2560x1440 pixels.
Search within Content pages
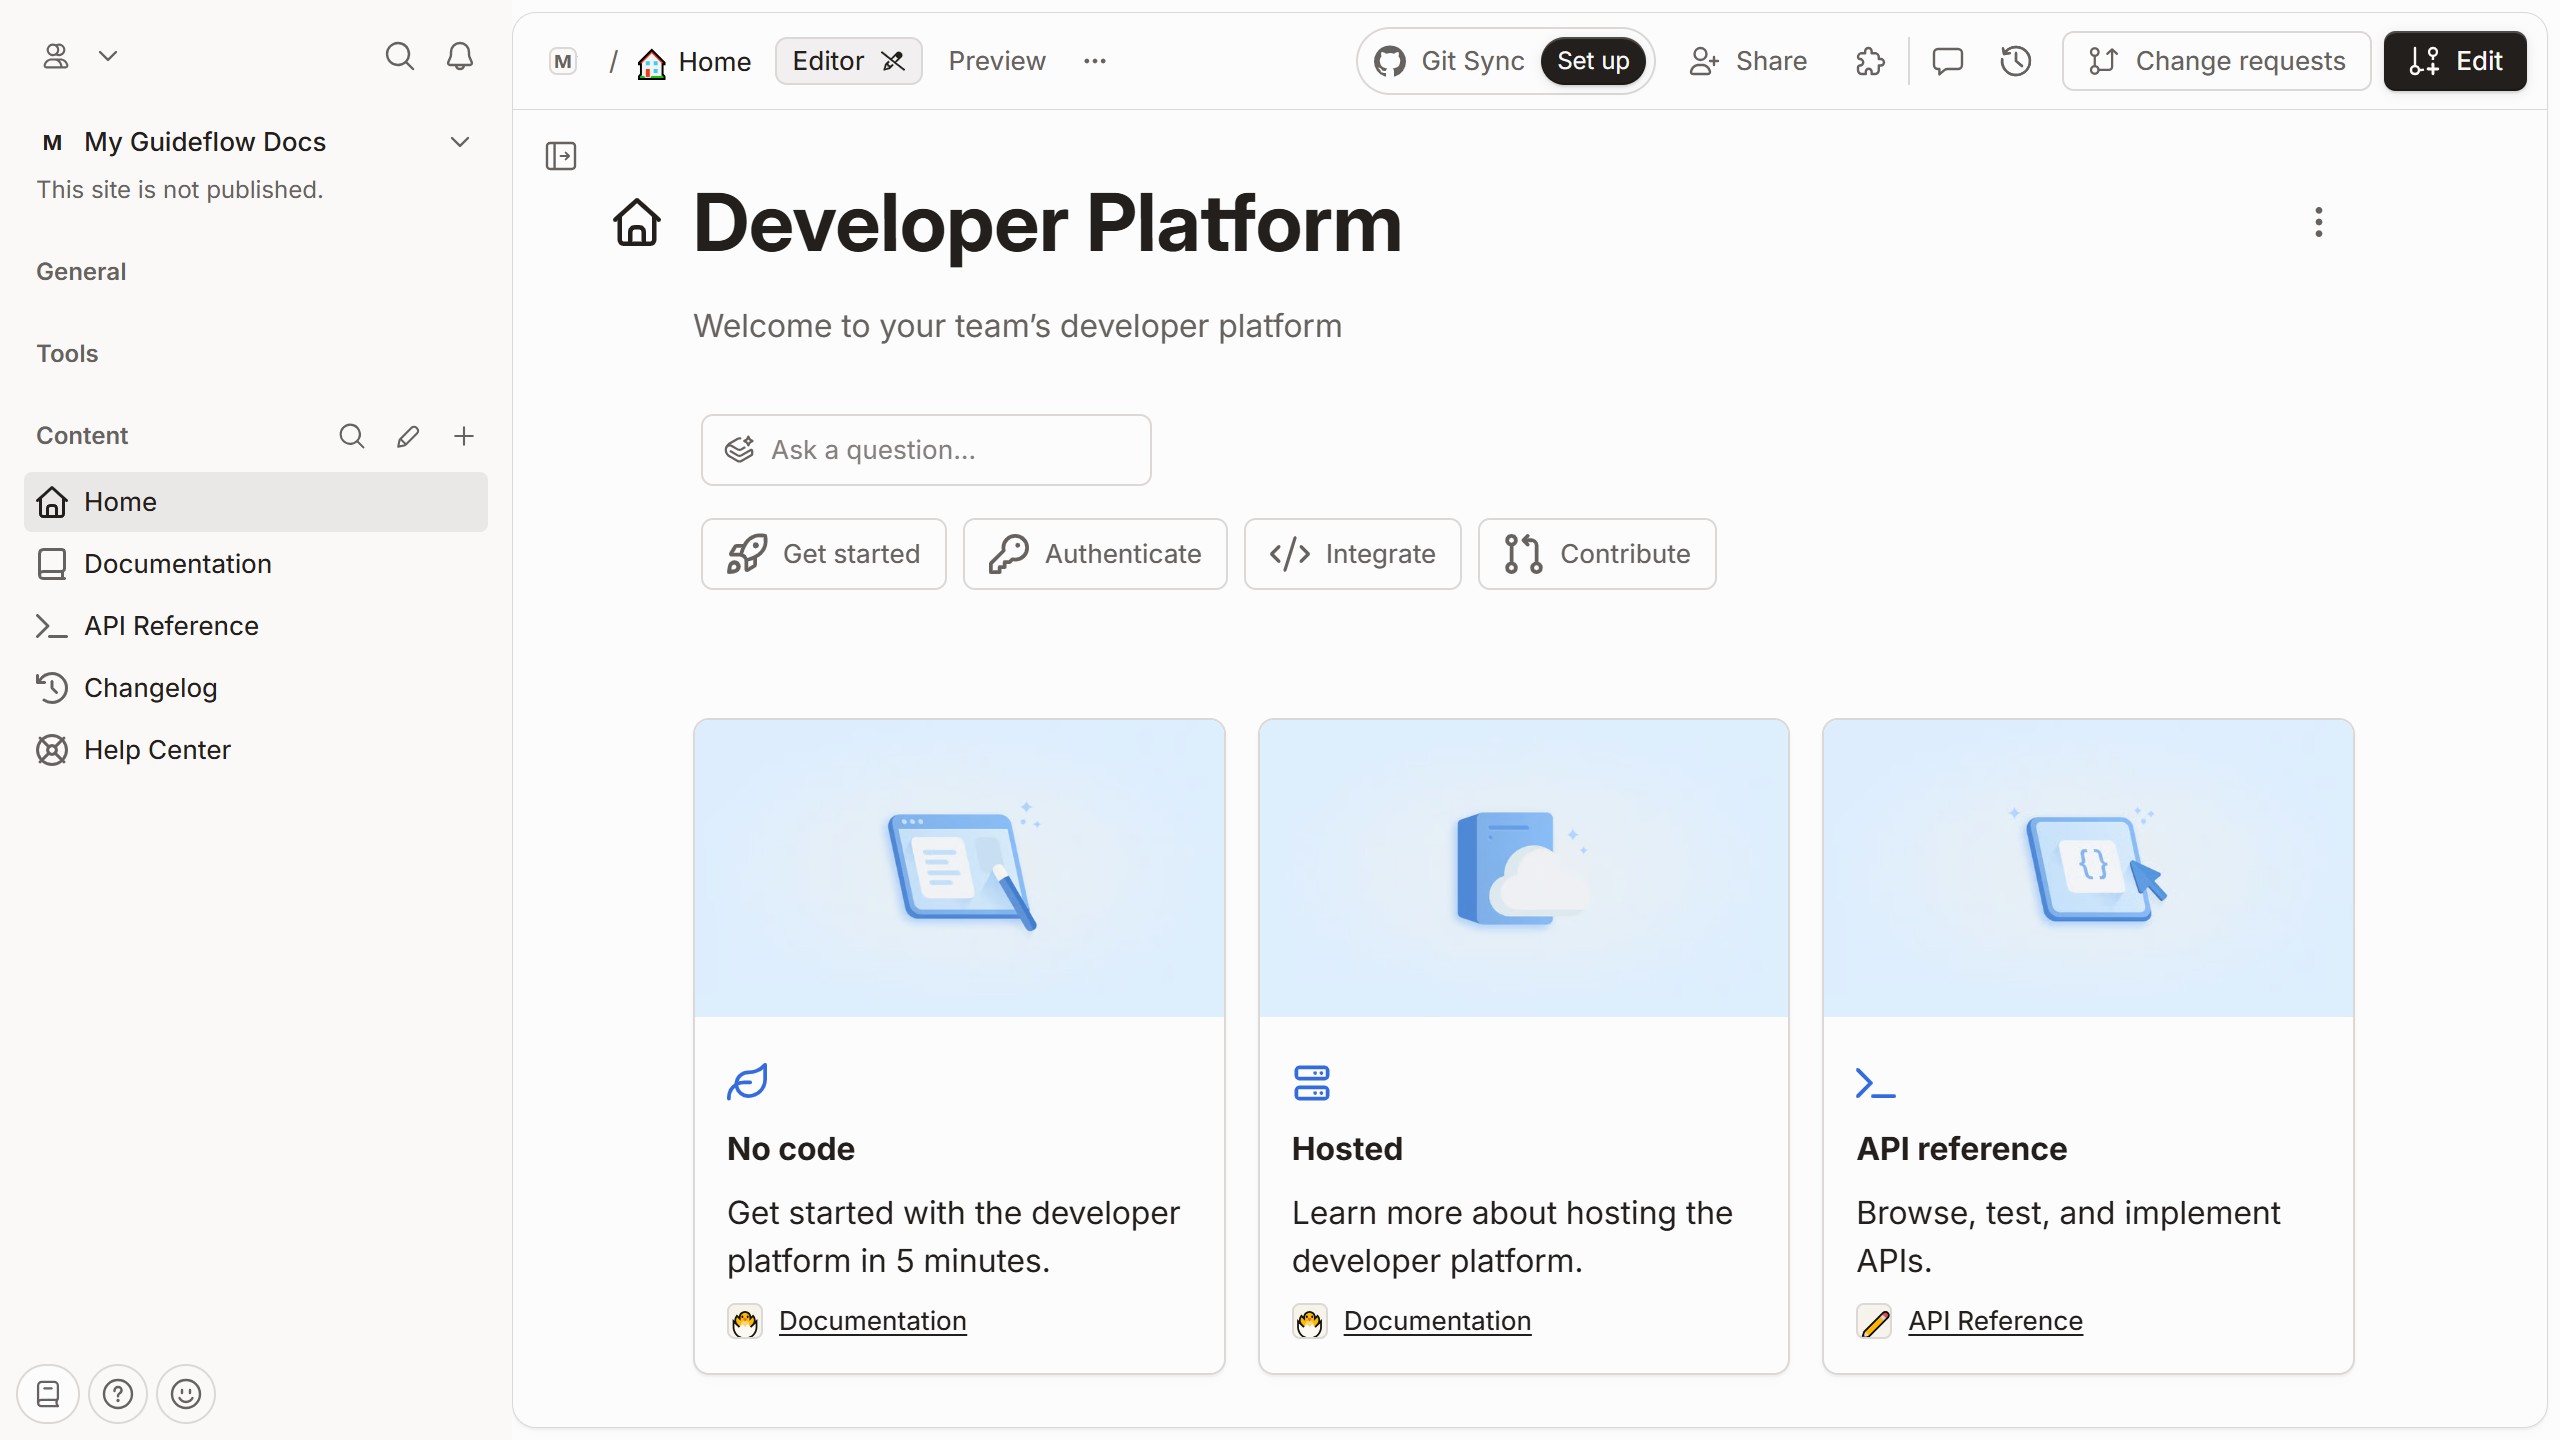[x=351, y=436]
